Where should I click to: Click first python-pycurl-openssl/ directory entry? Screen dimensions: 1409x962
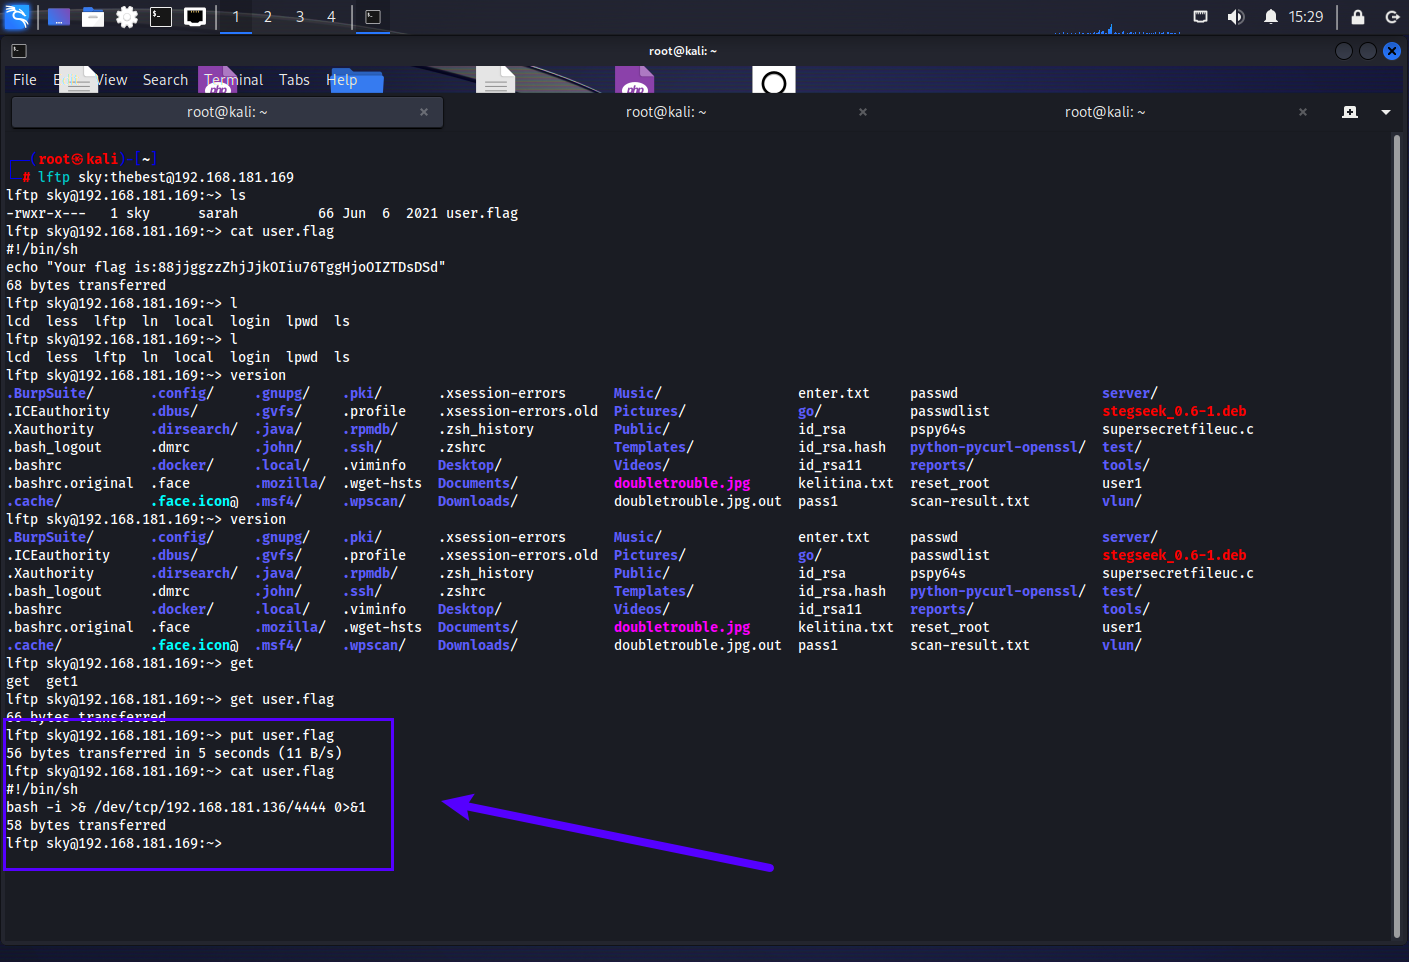(x=998, y=447)
